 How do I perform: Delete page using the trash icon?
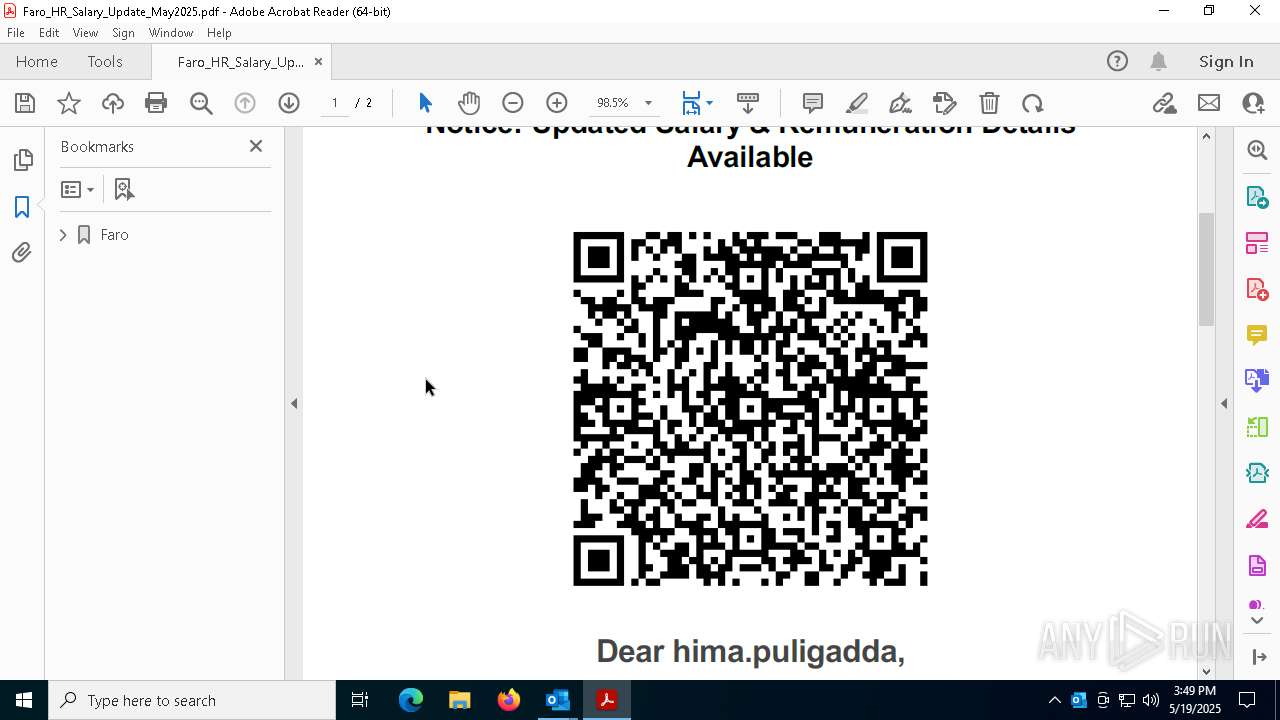(989, 103)
